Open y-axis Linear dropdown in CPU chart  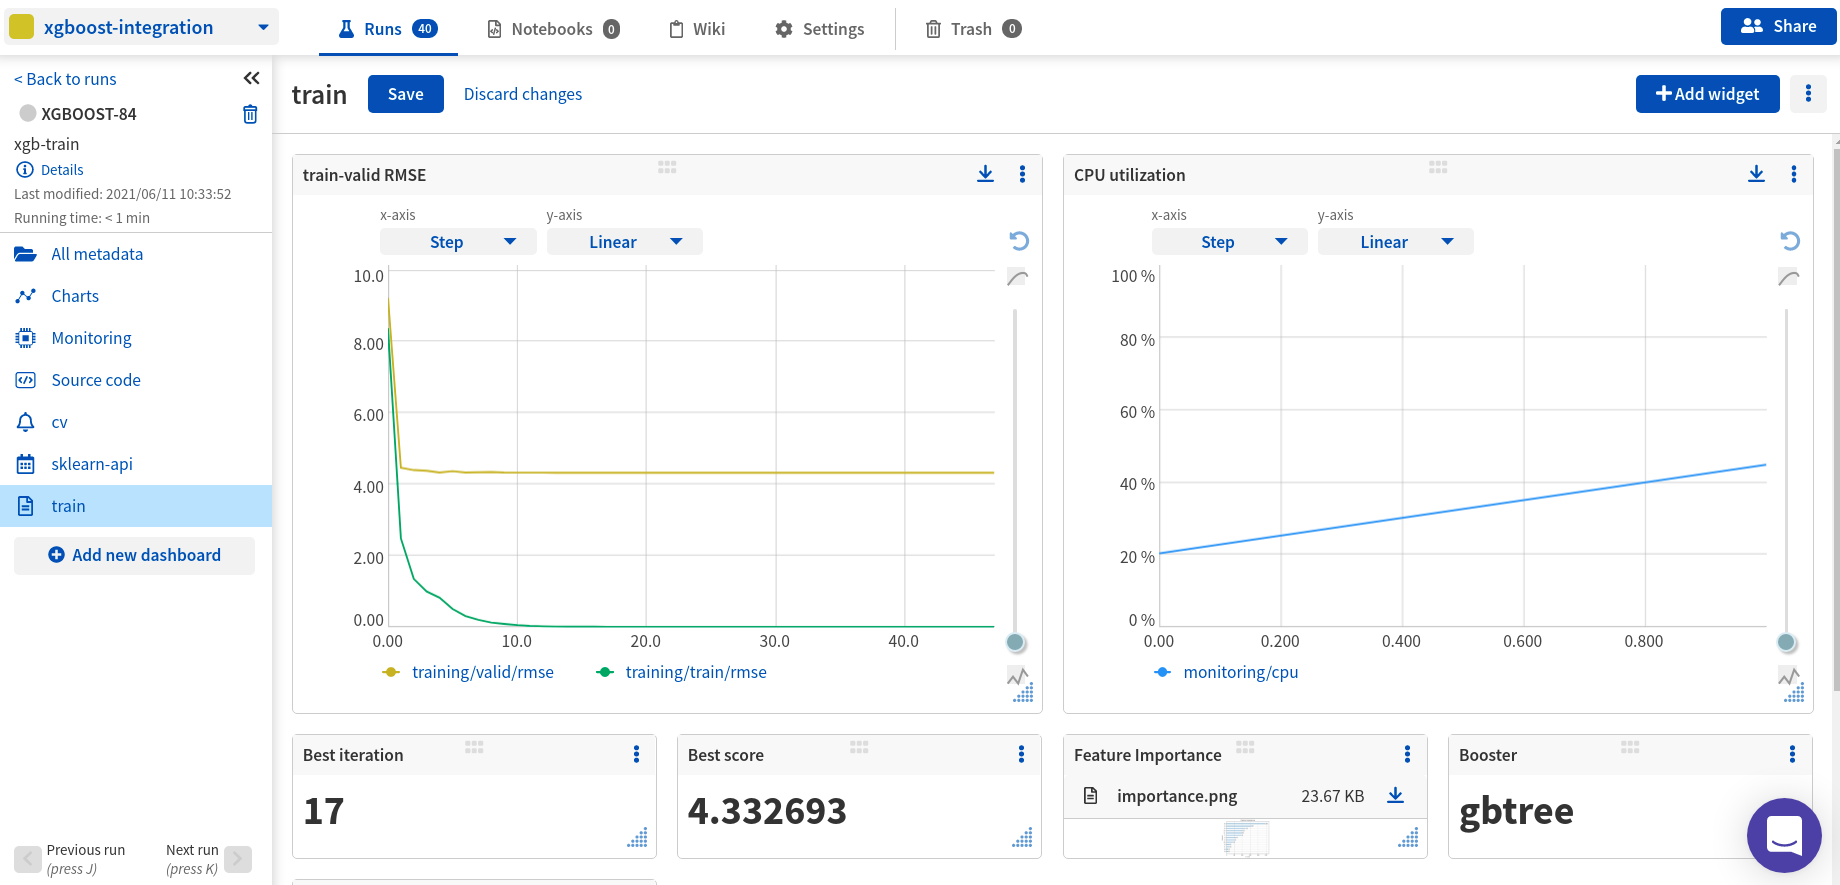click(x=1395, y=242)
